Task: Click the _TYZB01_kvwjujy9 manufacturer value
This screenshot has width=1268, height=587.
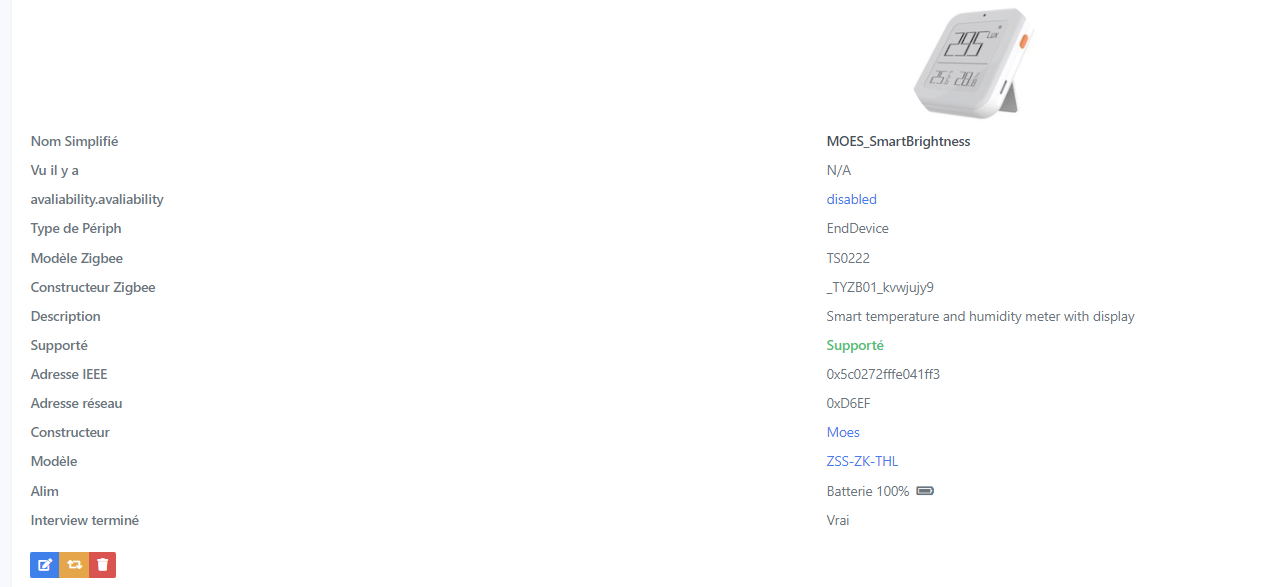Action: (880, 287)
